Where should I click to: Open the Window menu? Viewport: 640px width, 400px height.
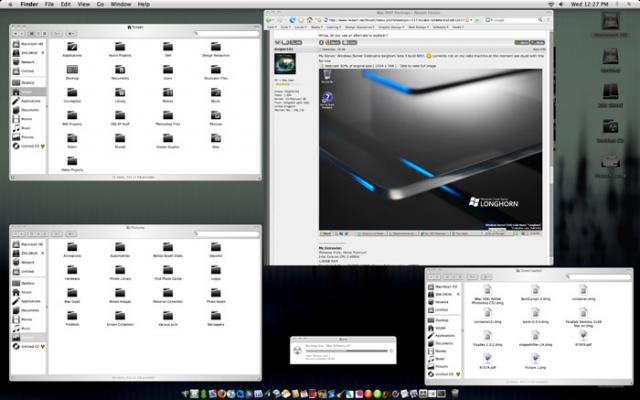121,4
